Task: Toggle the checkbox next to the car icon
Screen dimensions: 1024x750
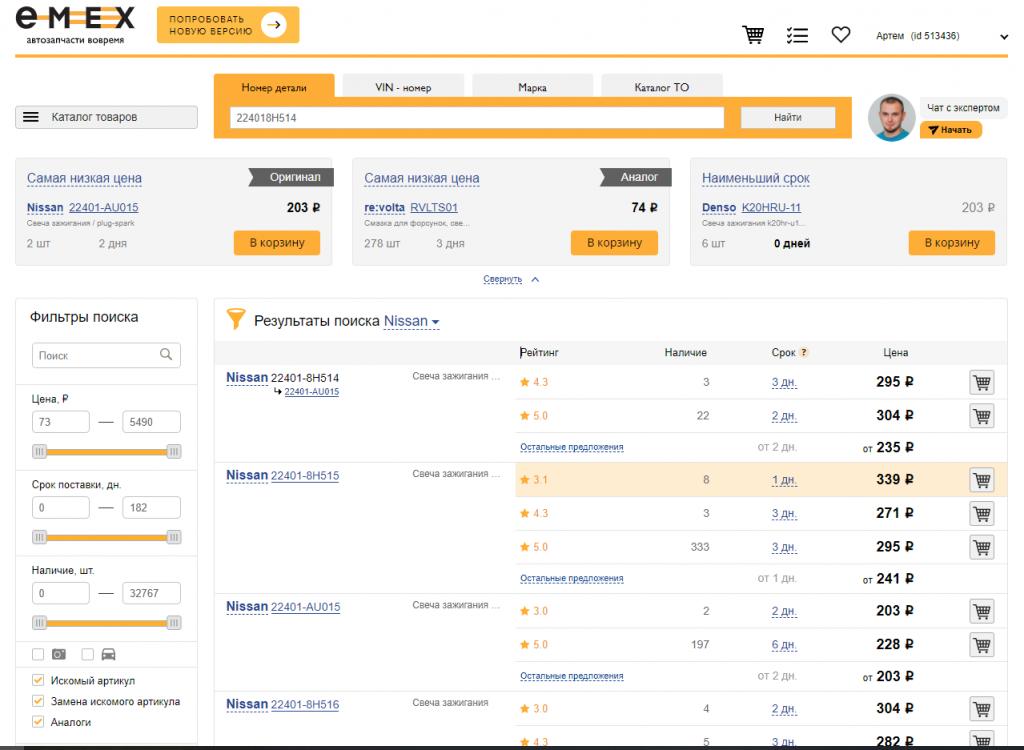Action: (88, 654)
